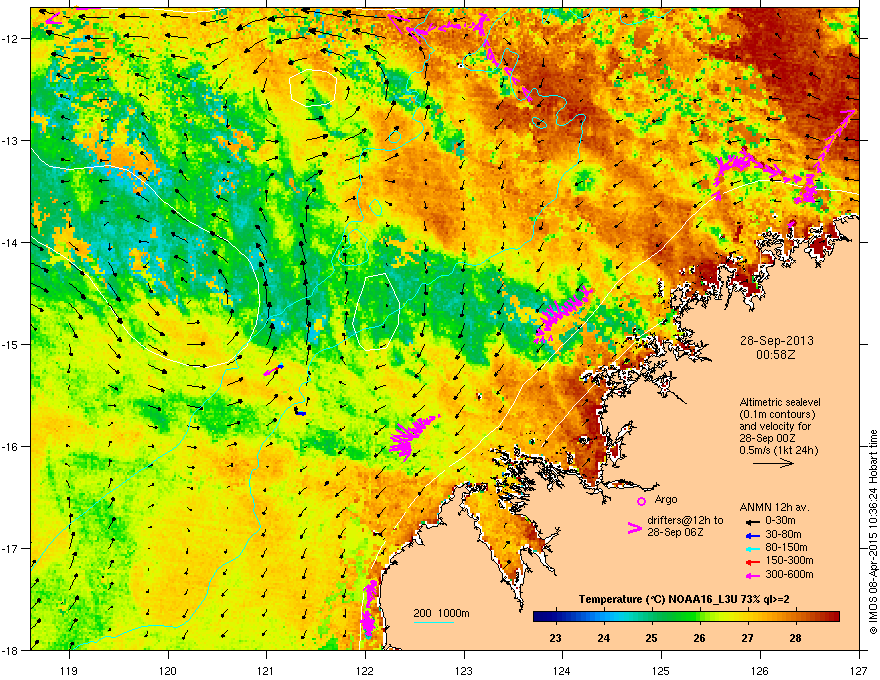The width and height of the screenshot is (880, 680).
Task: Click the '80-150m' depth label
Action: [786, 548]
